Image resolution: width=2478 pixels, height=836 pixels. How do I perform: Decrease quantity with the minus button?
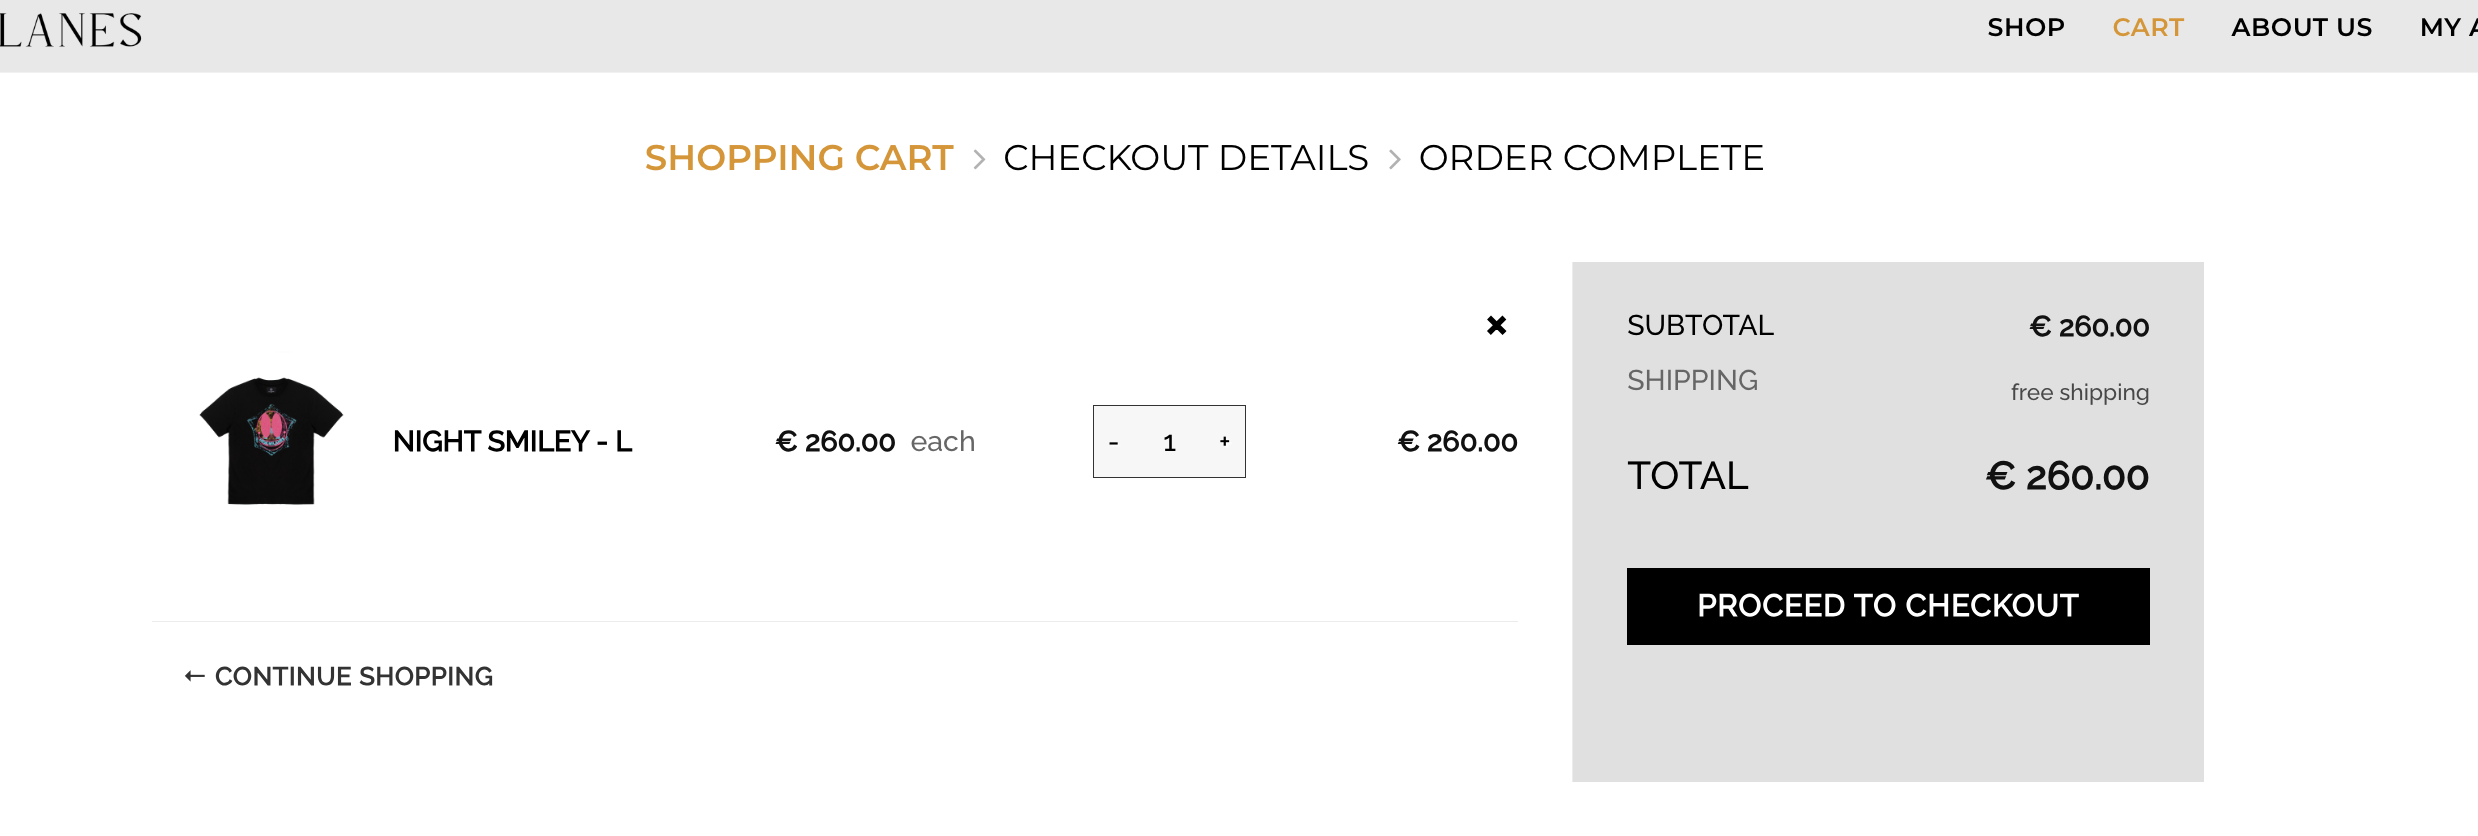tap(1113, 442)
